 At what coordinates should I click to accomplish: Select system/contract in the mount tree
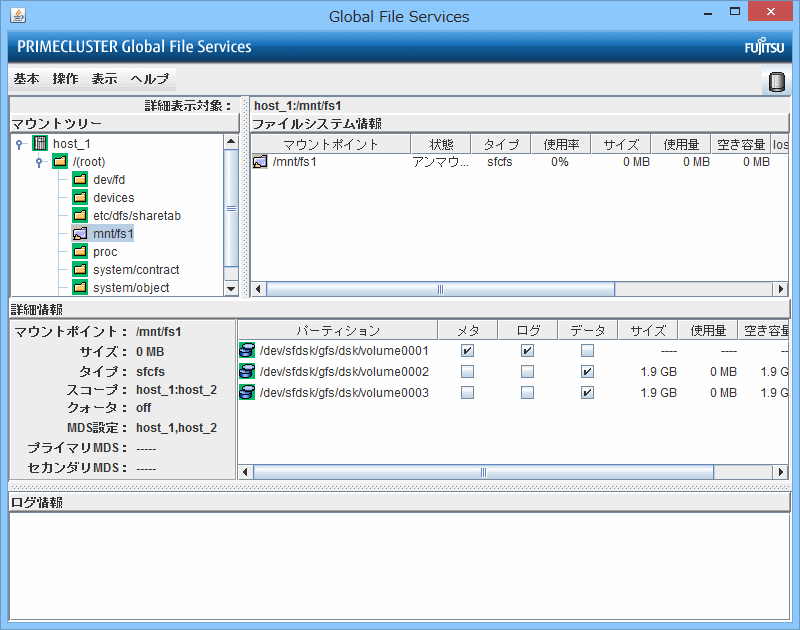136,269
